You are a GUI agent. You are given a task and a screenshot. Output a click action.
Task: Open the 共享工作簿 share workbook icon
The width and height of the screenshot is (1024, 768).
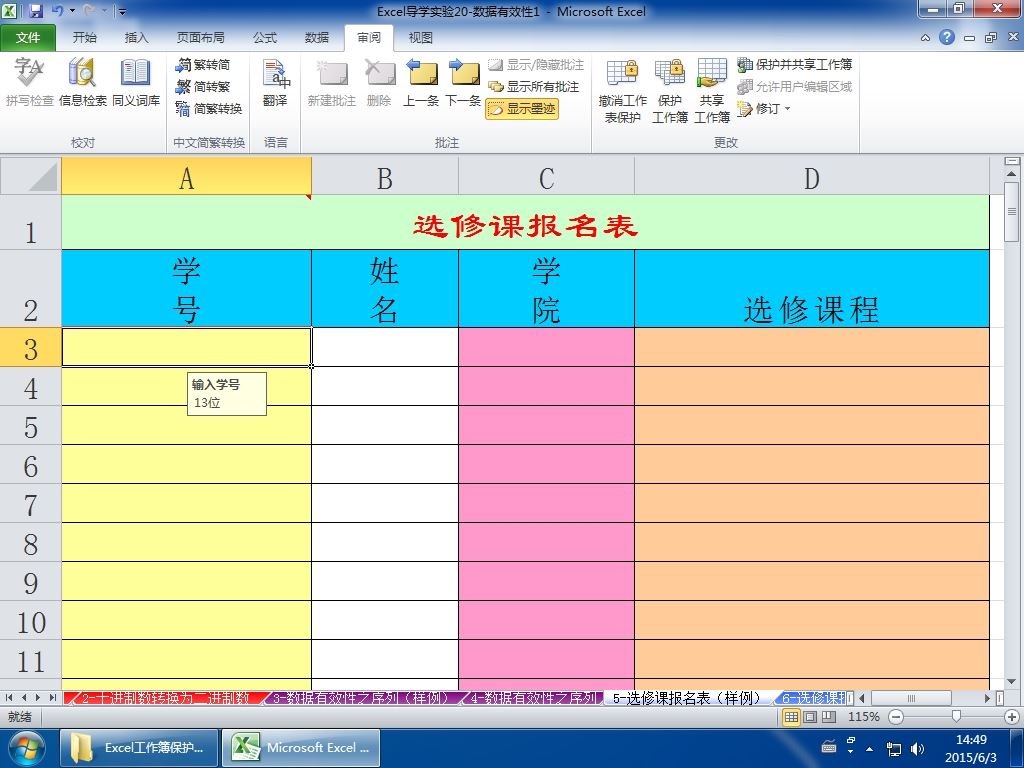[712, 91]
